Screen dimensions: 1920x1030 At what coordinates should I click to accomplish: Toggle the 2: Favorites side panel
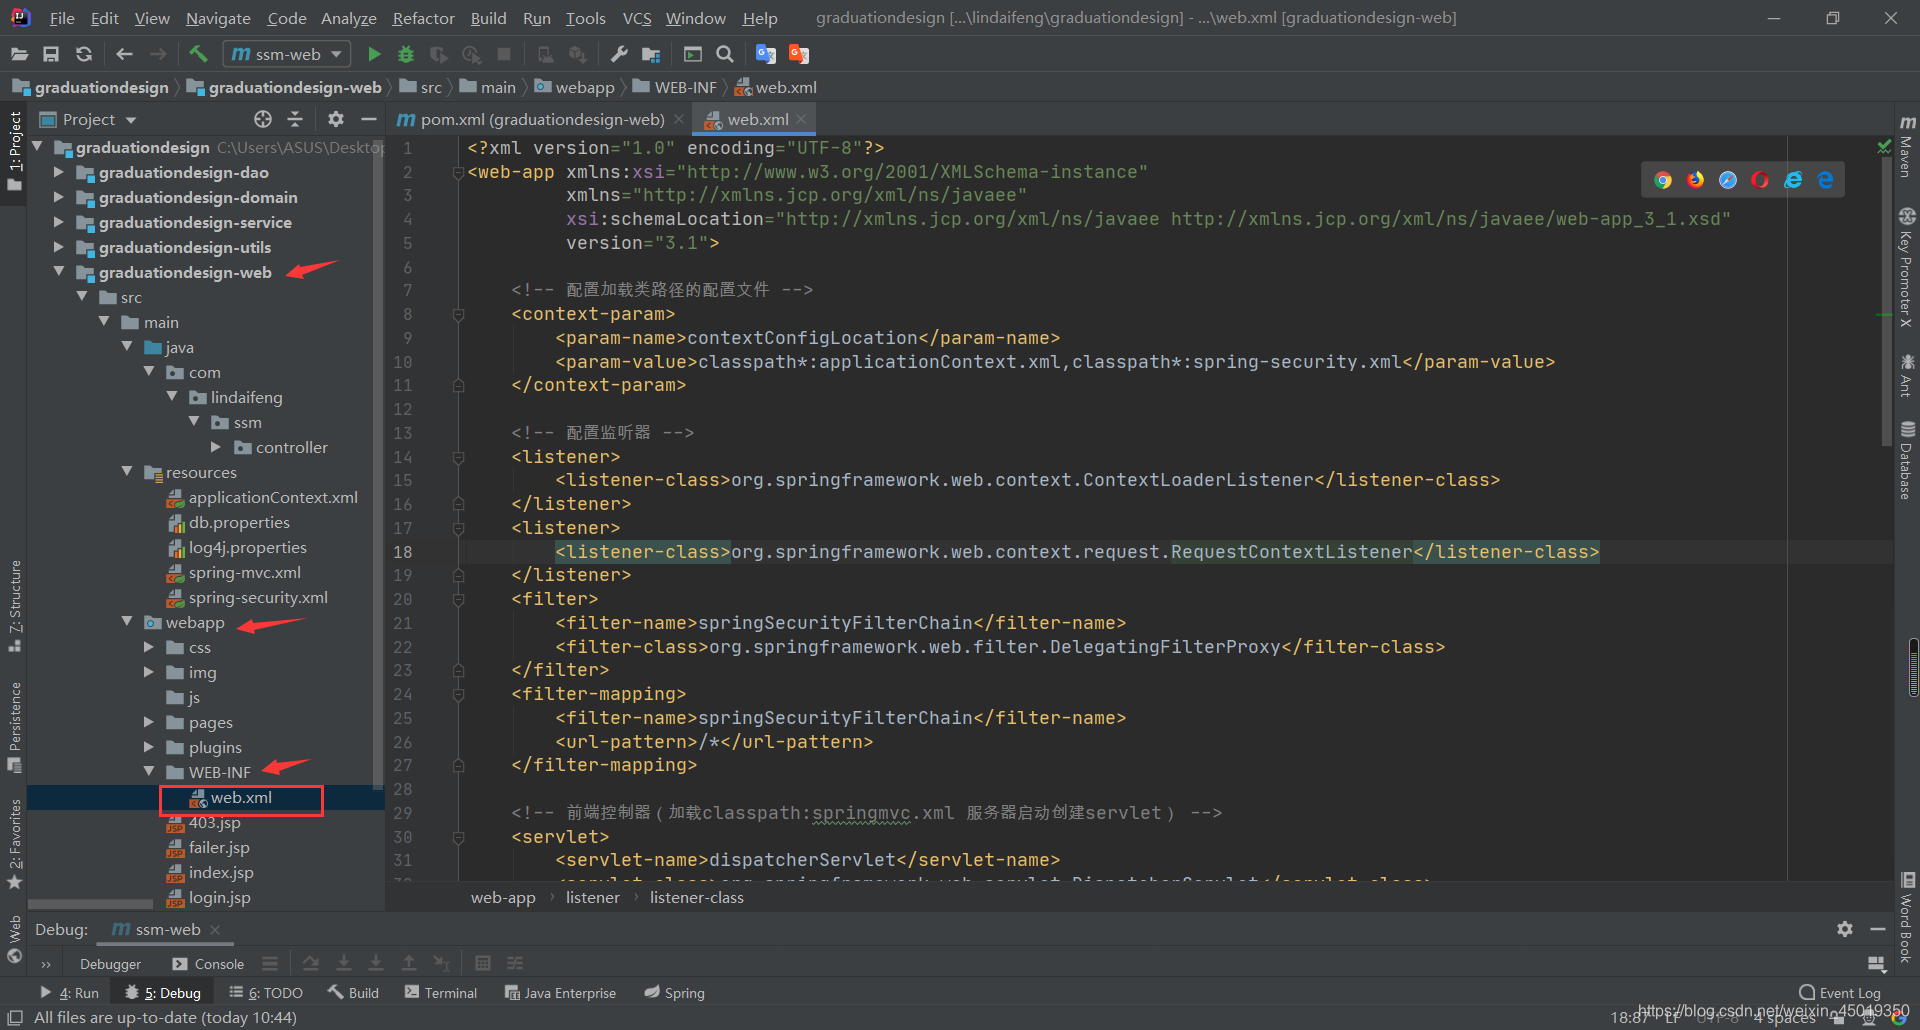pos(14,844)
